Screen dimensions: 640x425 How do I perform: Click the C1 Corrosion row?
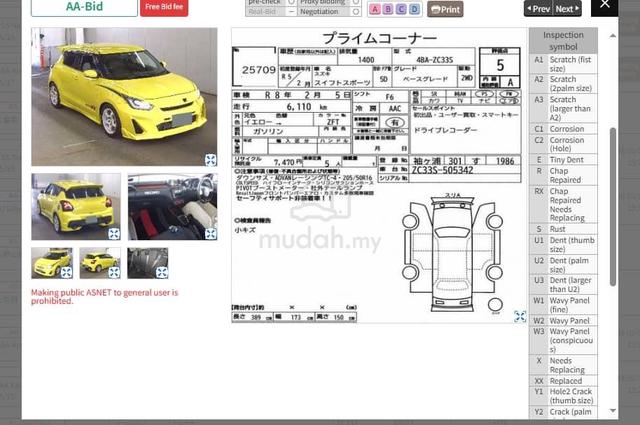coord(563,129)
